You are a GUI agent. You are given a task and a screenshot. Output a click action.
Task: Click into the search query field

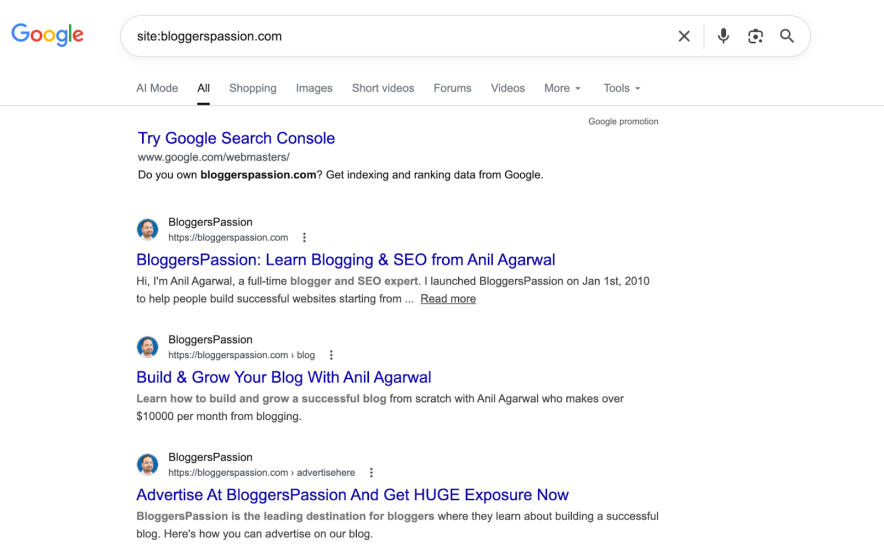(x=400, y=36)
